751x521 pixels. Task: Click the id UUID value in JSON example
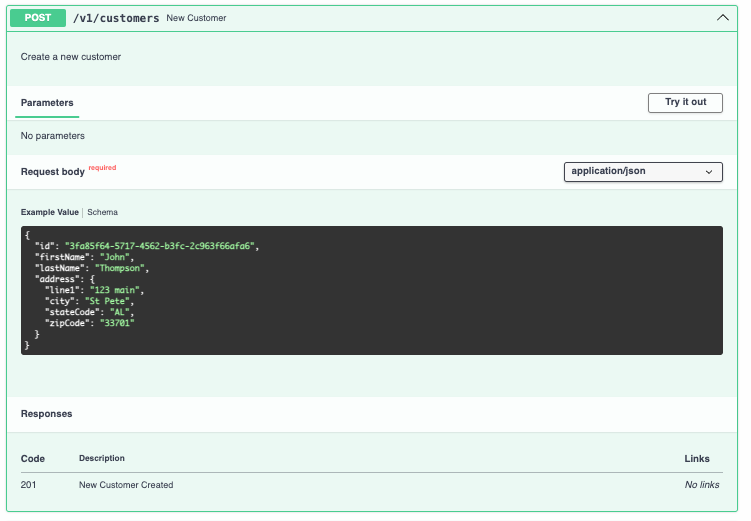tap(160, 245)
